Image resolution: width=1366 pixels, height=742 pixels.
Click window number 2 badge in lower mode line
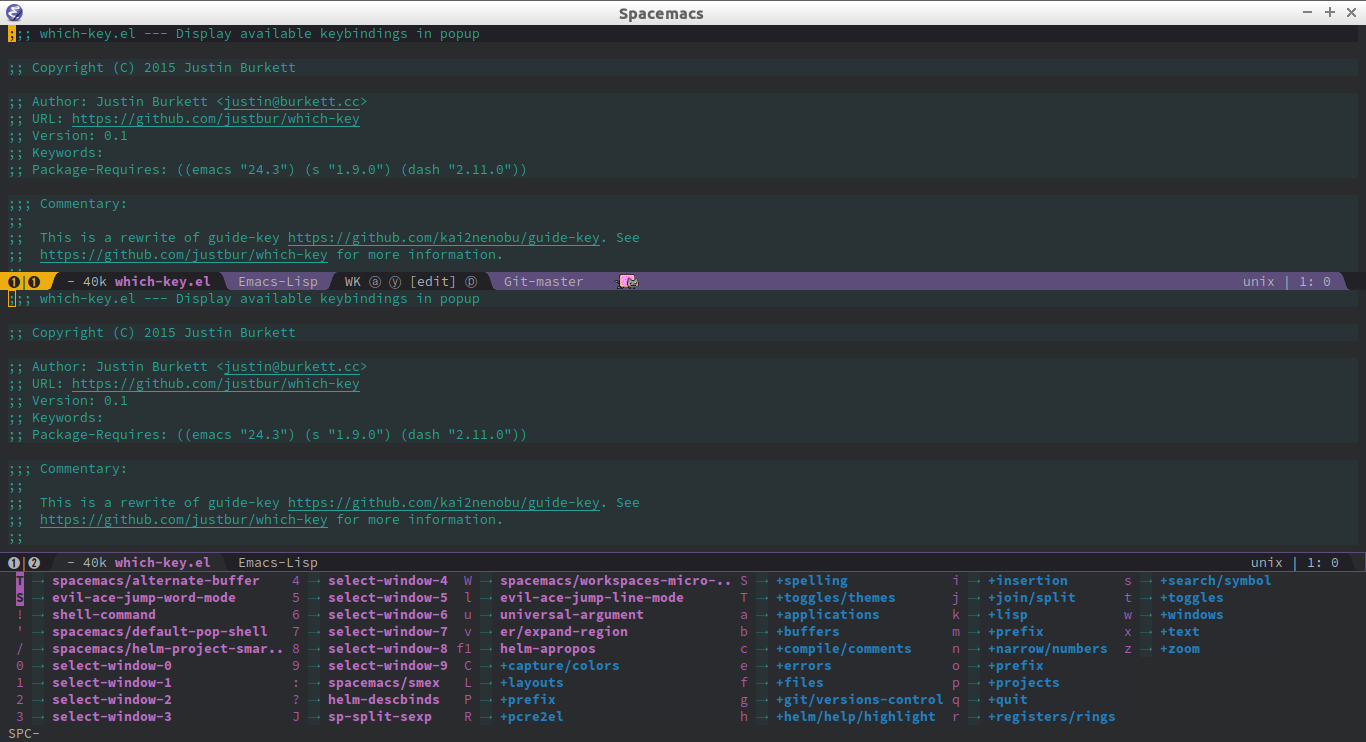[x=33, y=563]
